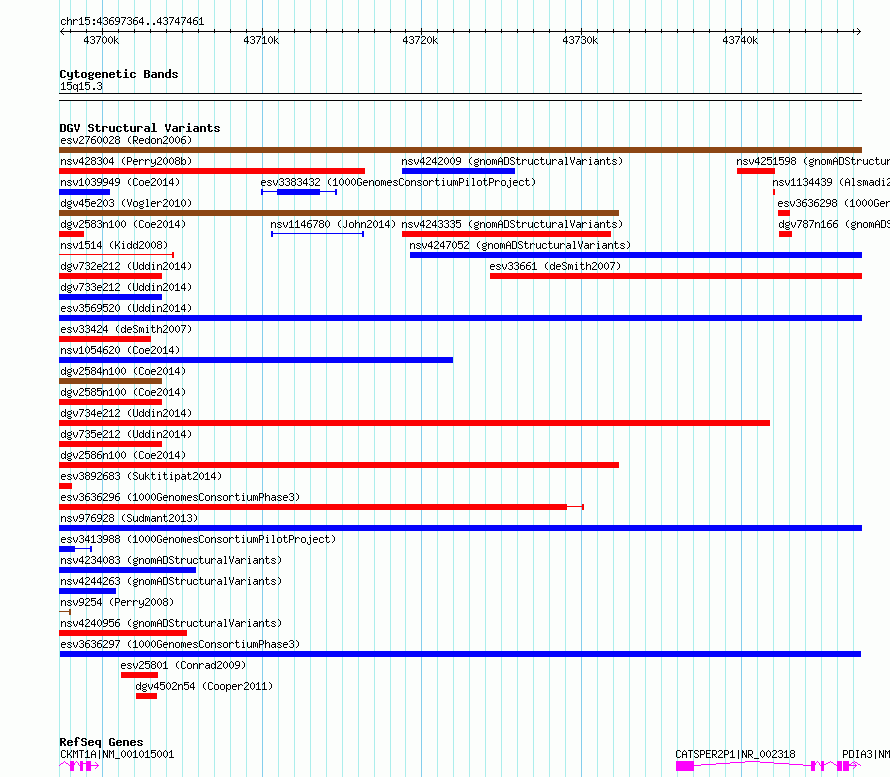Click the esv3636296 1000Genomes Phase3 label
This screenshot has height=777, width=890.
pos(180,497)
